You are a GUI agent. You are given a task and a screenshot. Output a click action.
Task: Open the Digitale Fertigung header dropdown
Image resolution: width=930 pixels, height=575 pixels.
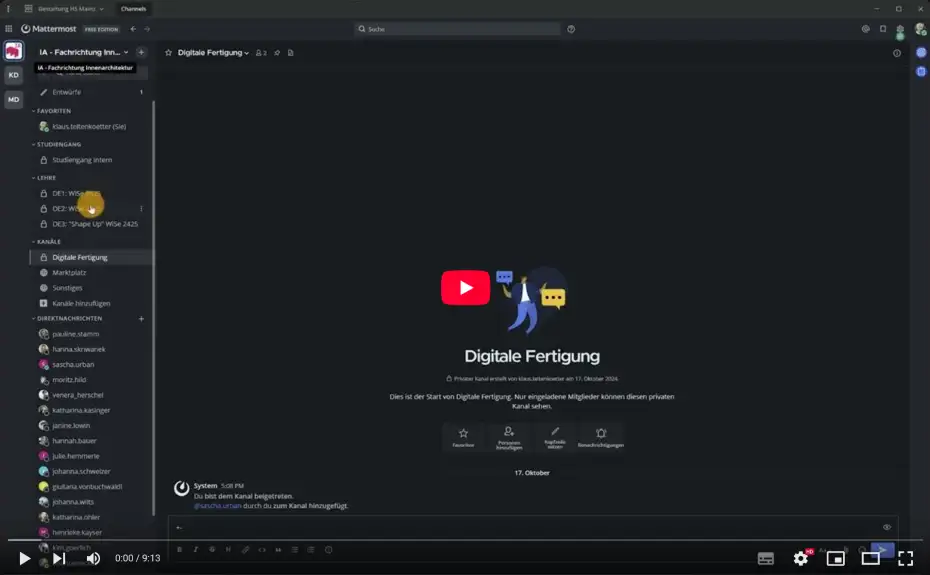coord(213,53)
